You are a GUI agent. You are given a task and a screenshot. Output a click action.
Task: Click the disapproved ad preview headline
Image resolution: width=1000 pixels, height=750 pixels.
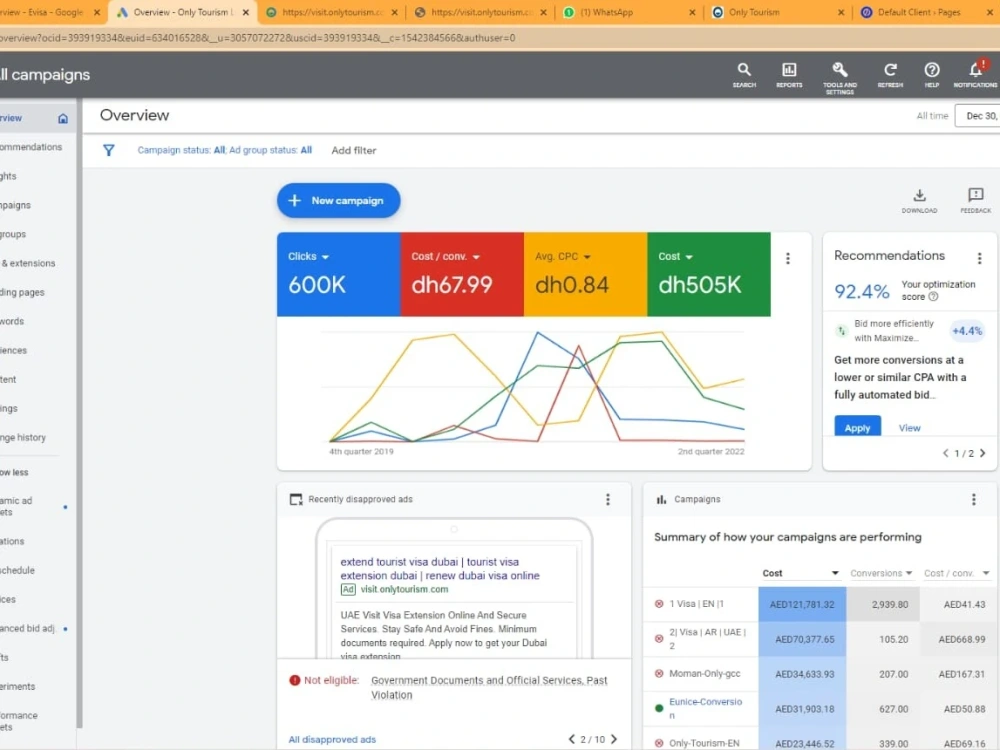[439, 568]
